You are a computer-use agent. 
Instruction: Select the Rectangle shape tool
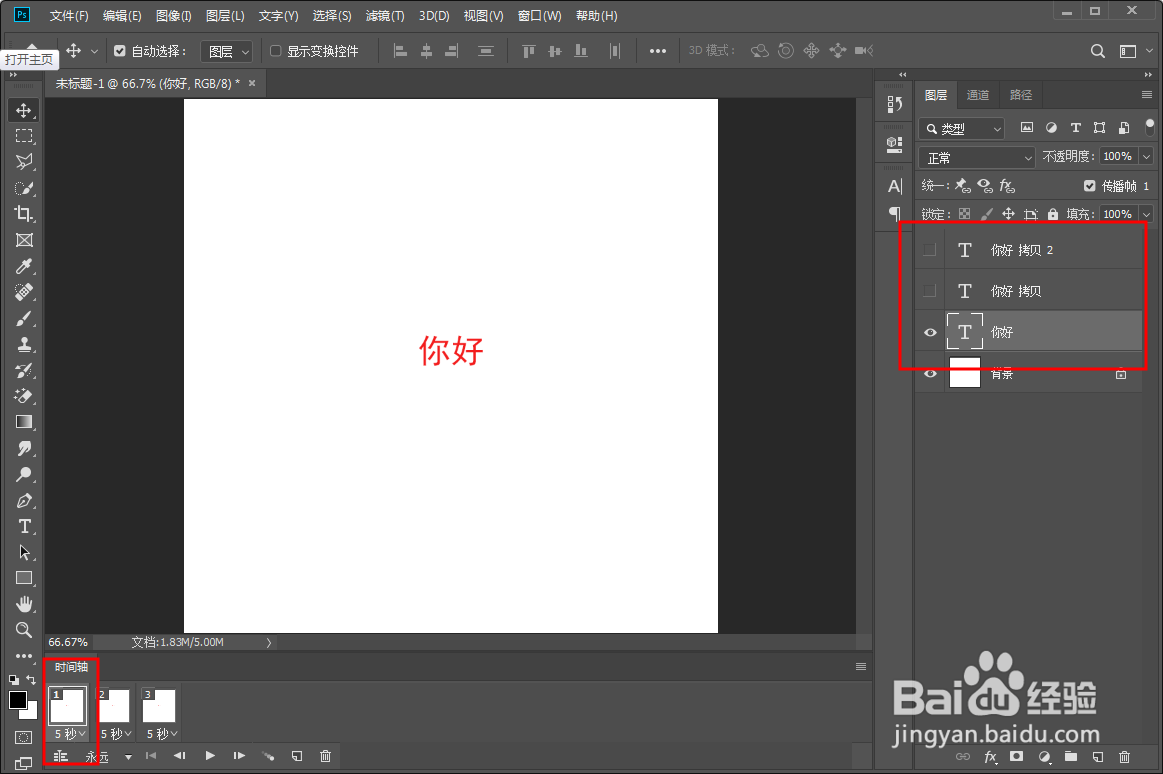tap(24, 578)
